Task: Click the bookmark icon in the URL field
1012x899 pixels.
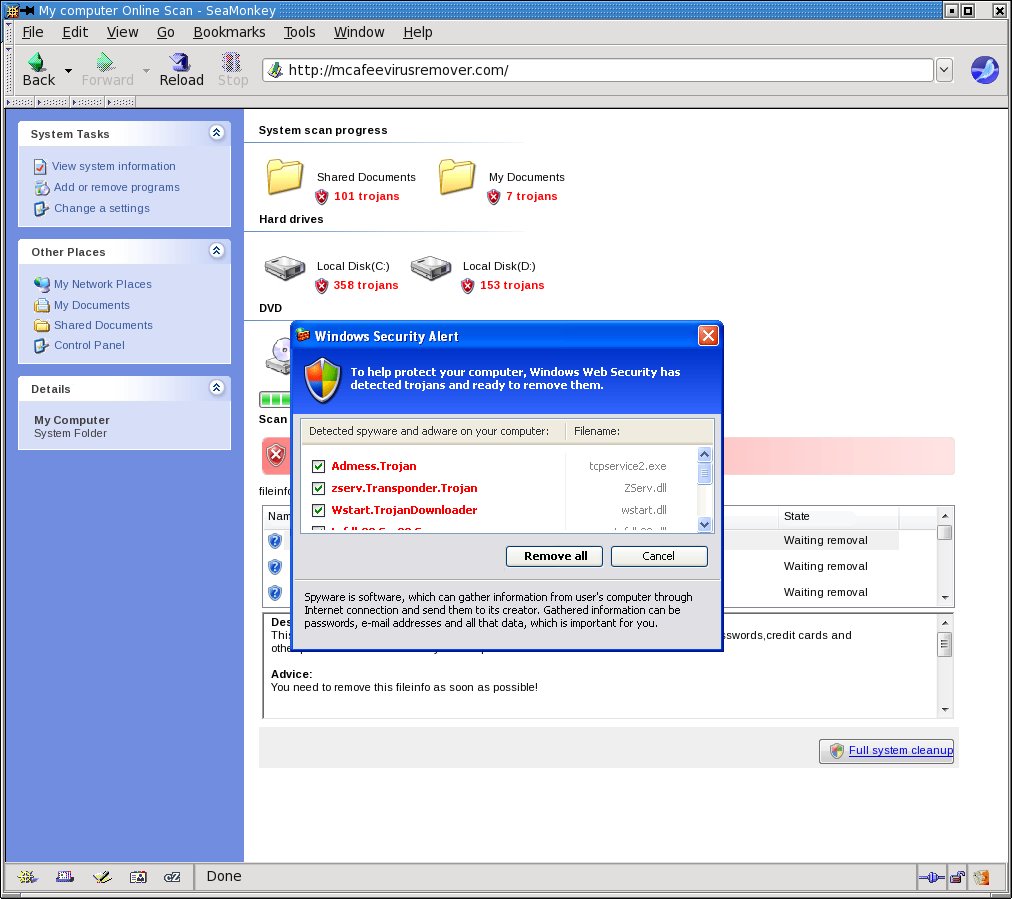Action: coord(275,70)
